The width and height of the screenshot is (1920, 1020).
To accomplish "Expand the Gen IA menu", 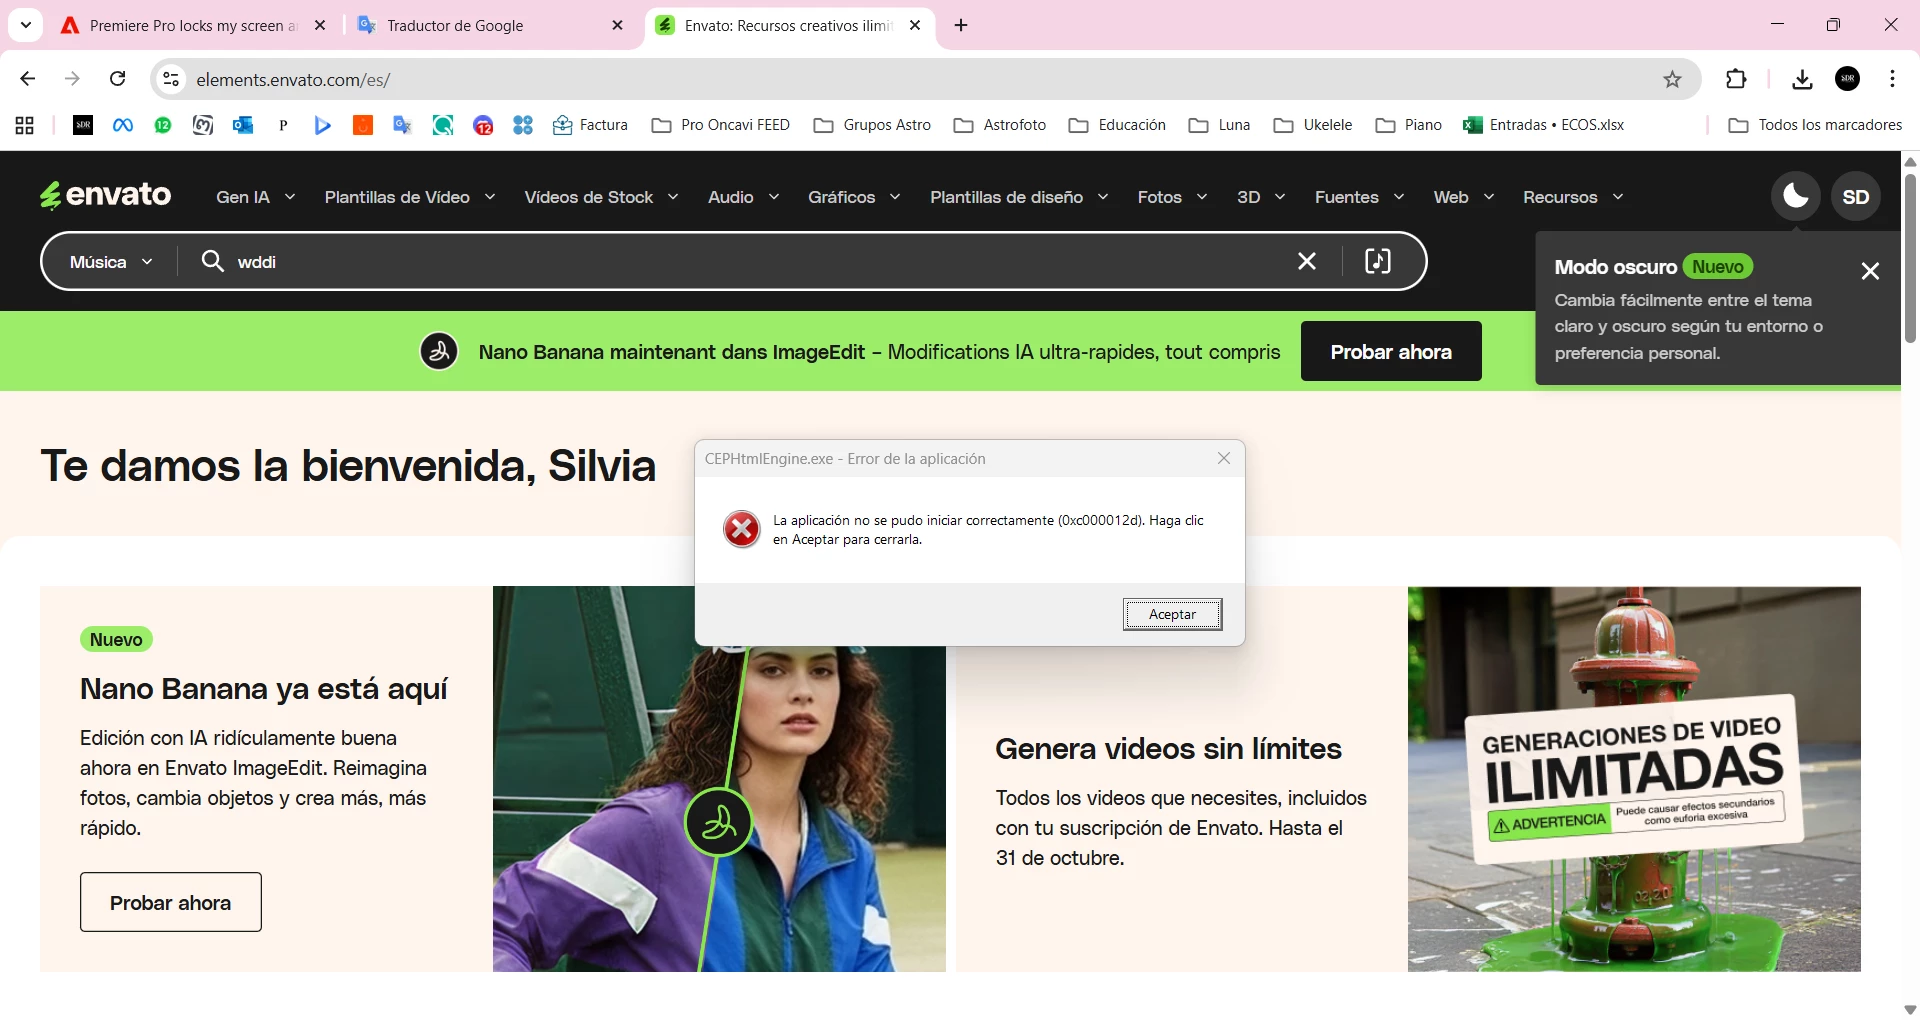I will tap(256, 197).
